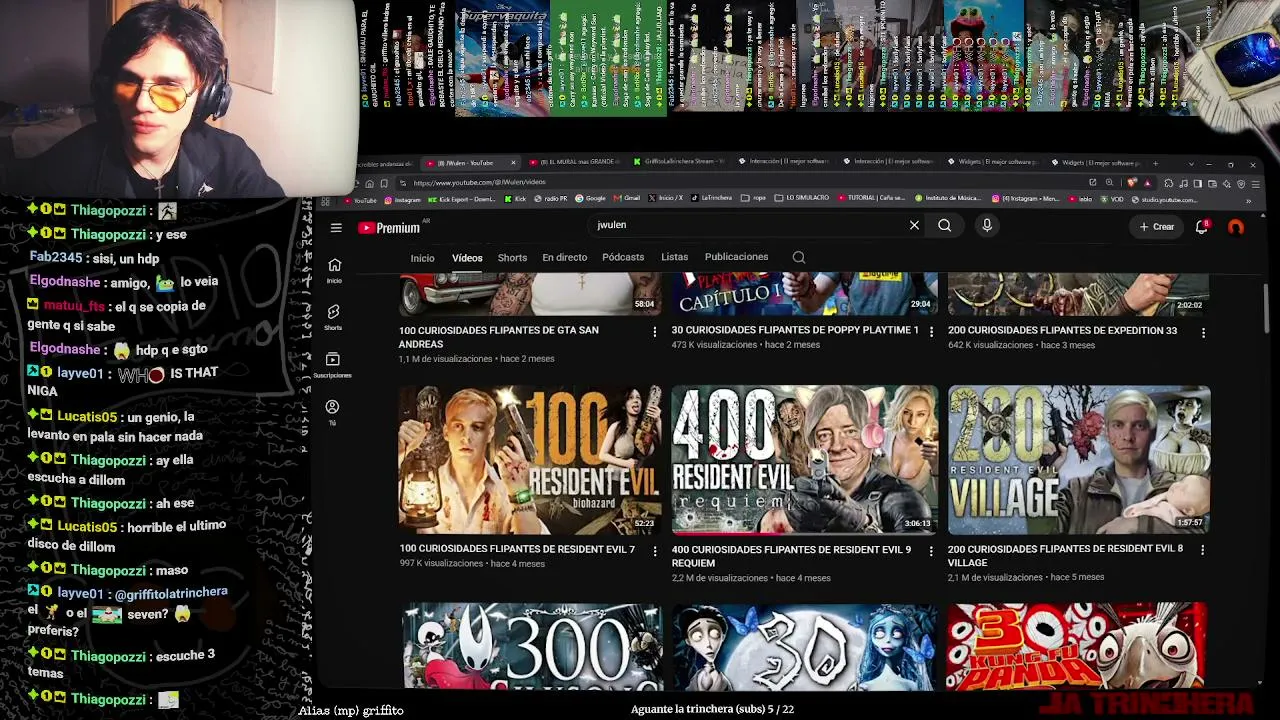
Task: Select the Listas channel tab
Action: coord(674,257)
